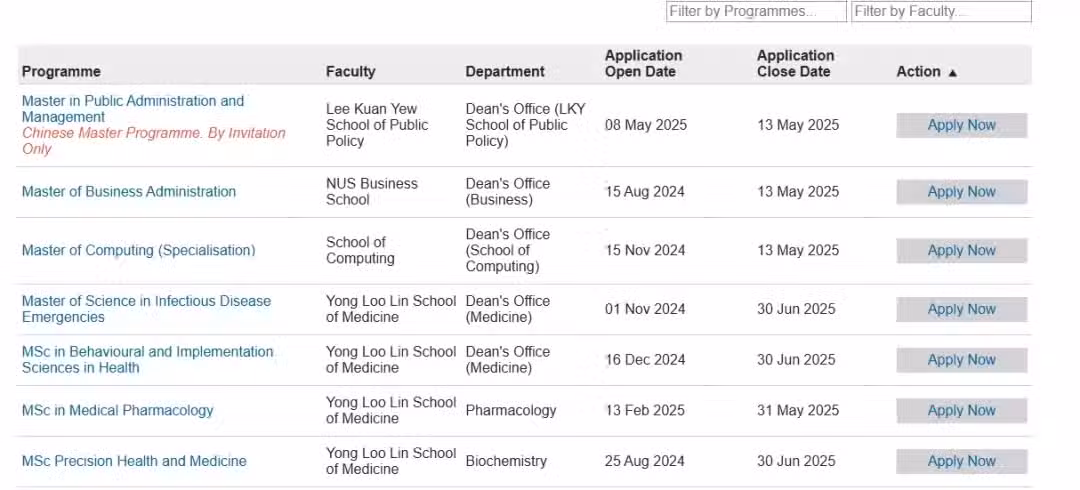
Task: Focus the Filter by Programmes field
Action: (756, 12)
